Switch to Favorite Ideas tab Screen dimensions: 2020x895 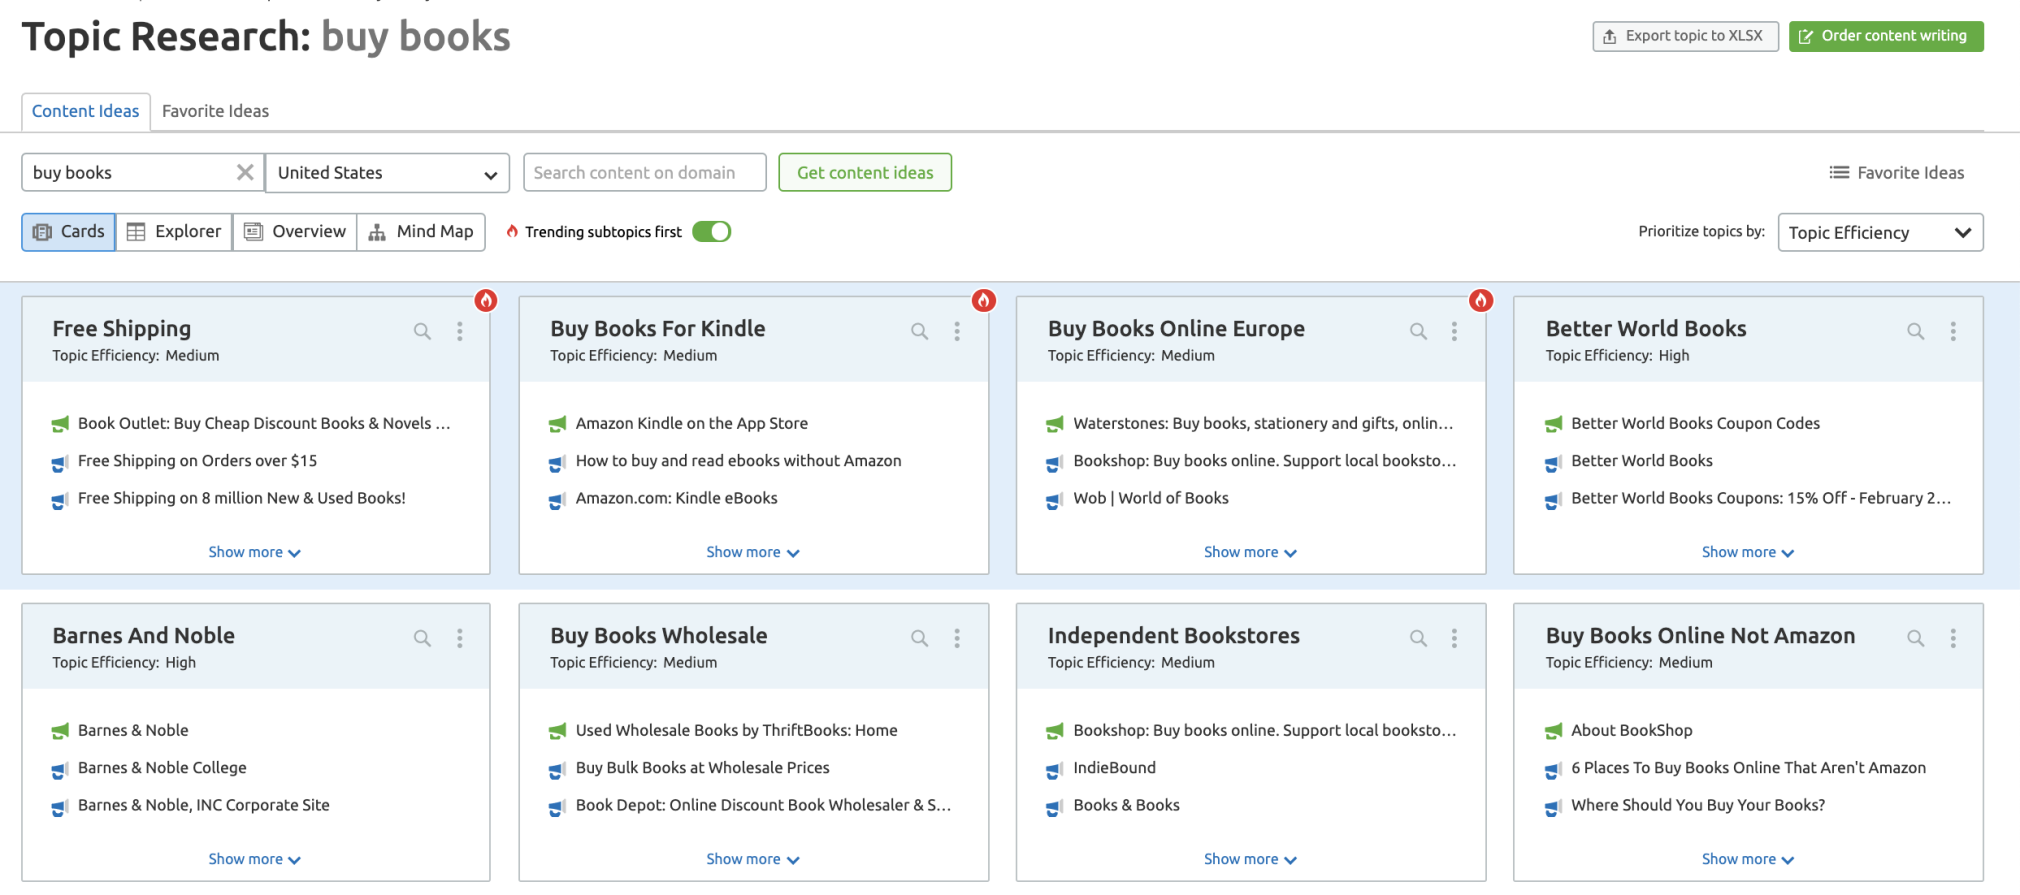tap(215, 111)
